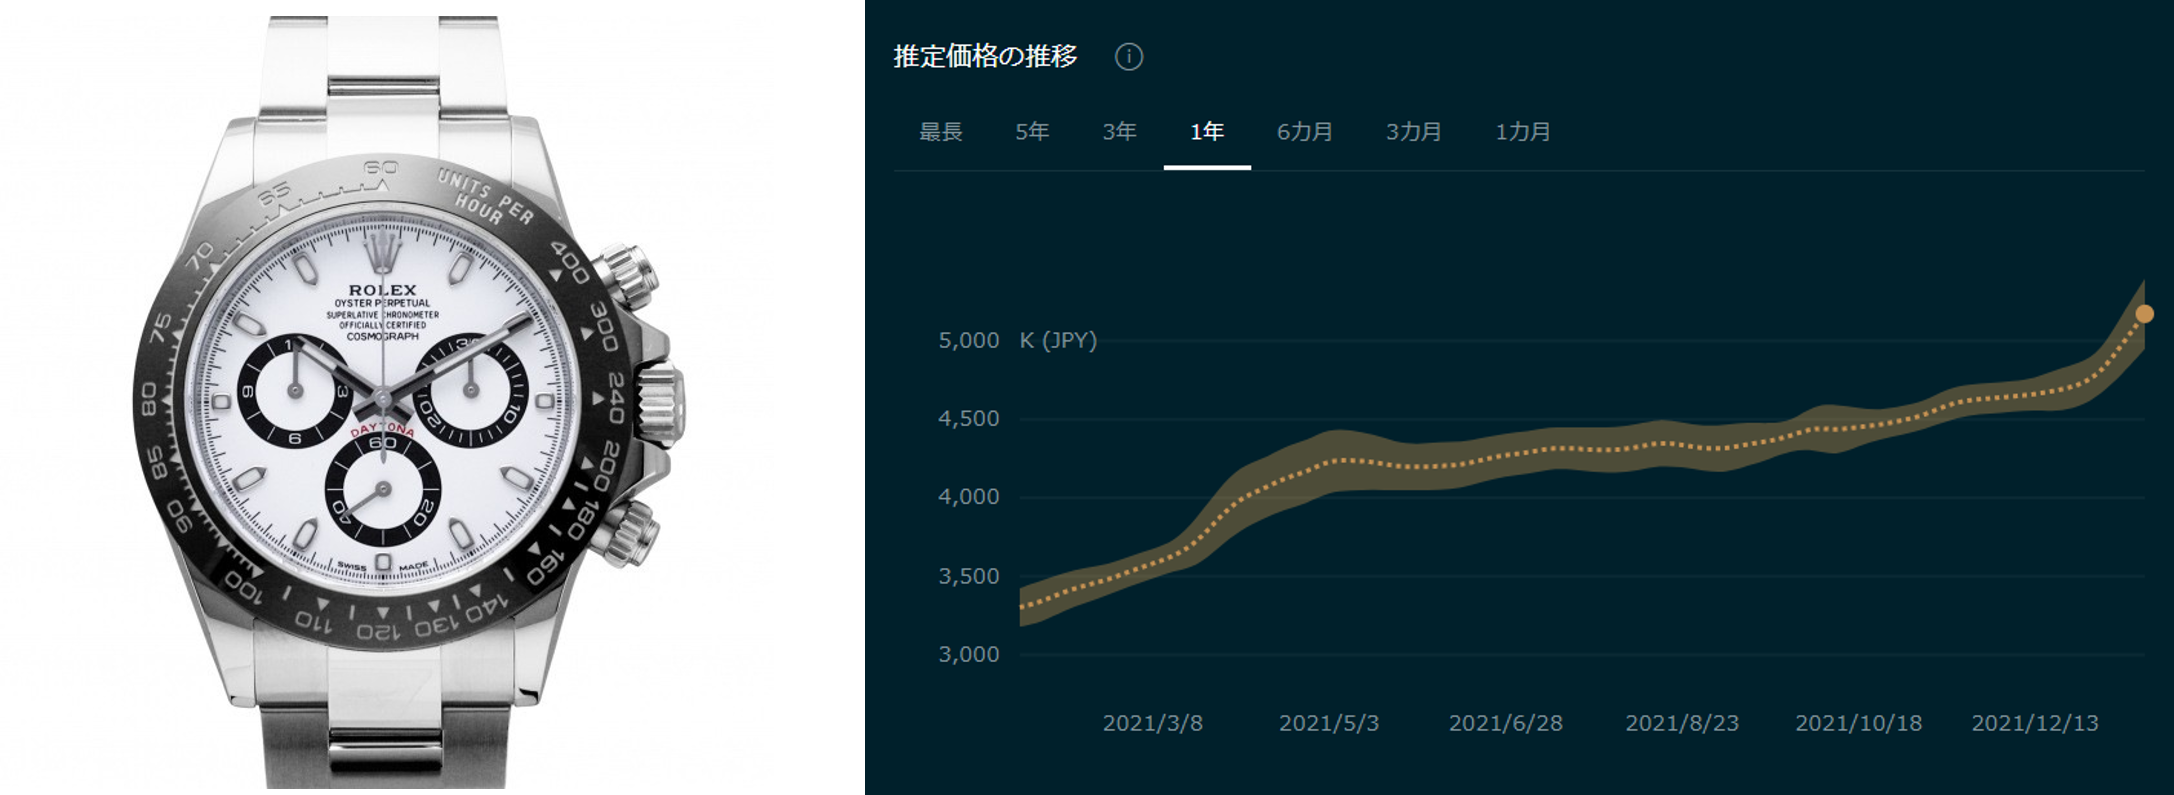Click the 3,000 price axis label
The width and height of the screenshot is (2174, 795).
click(968, 654)
